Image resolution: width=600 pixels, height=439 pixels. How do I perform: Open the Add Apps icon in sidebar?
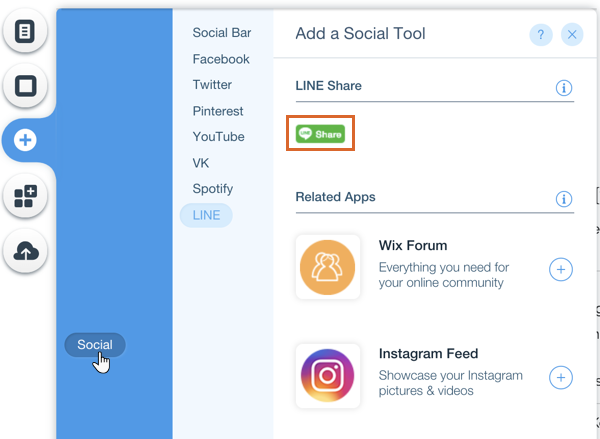(x=25, y=196)
